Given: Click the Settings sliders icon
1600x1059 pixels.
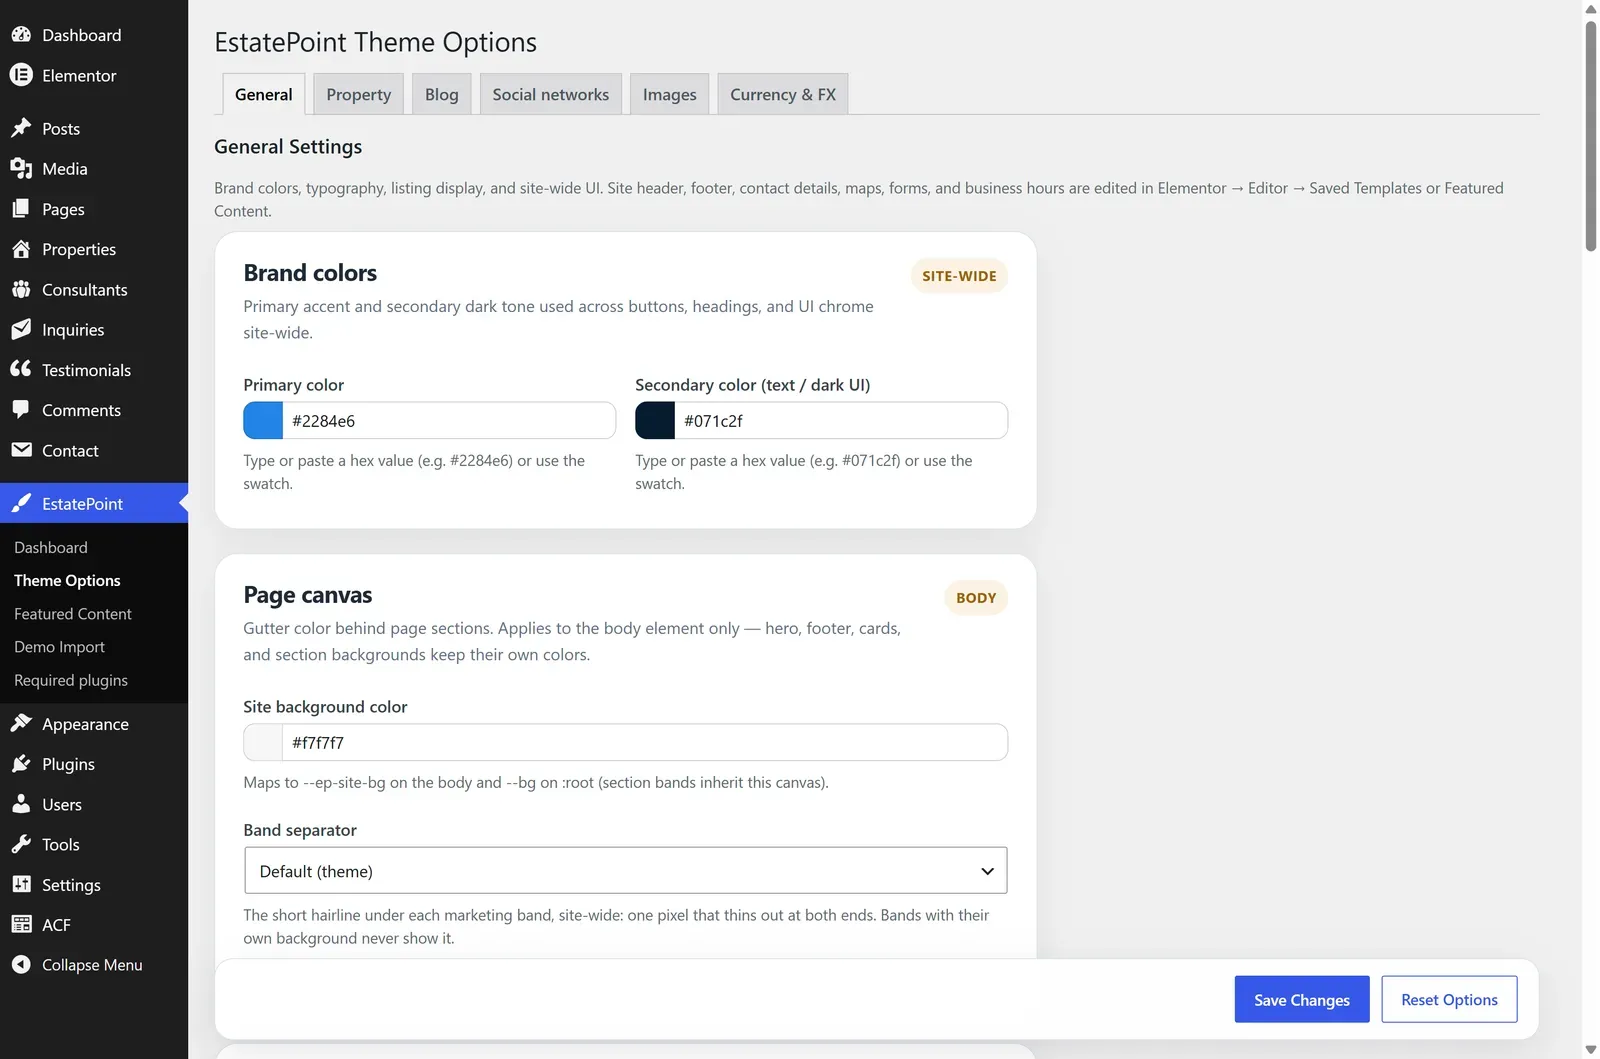Looking at the screenshot, I should coord(21,884).
